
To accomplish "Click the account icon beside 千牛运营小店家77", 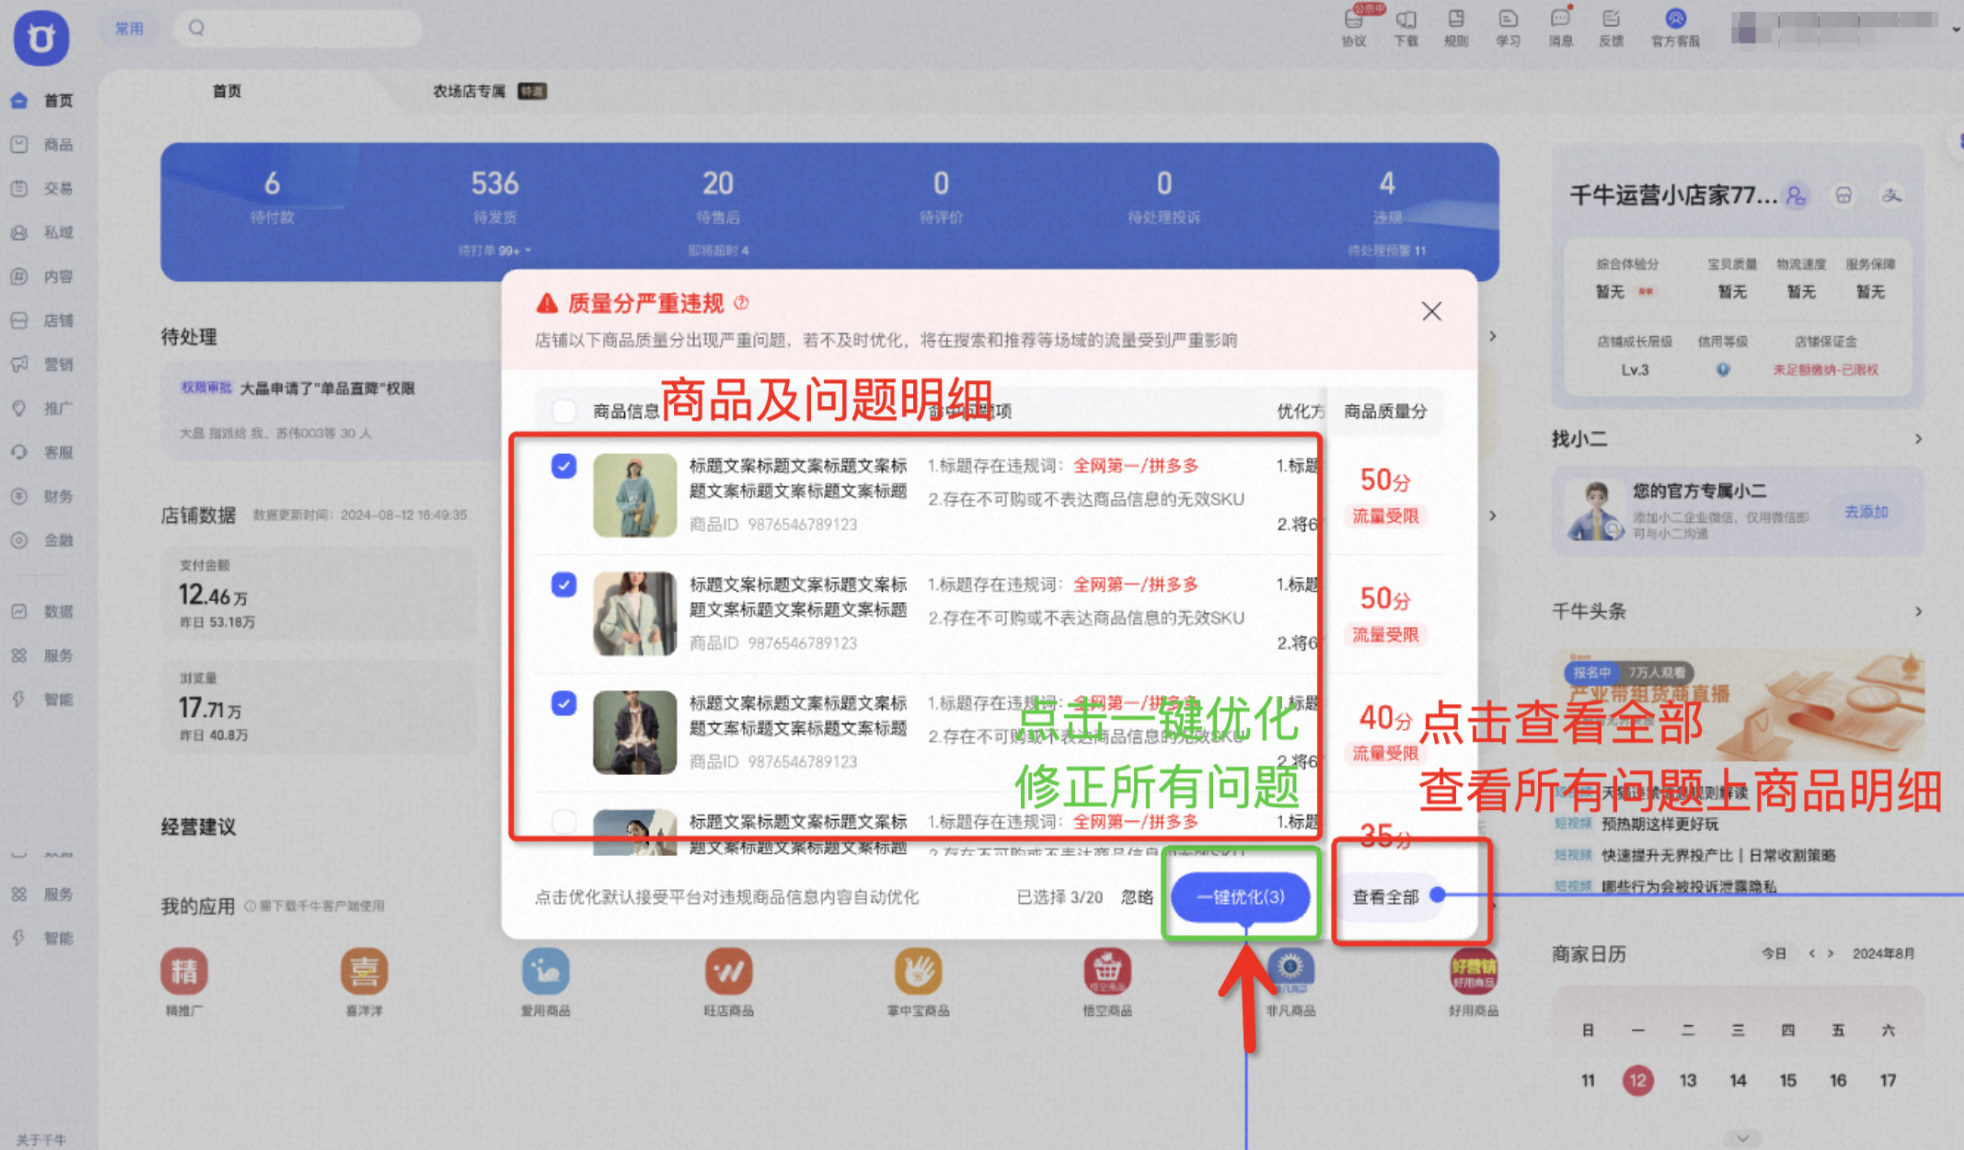I will click(1796, 196).
